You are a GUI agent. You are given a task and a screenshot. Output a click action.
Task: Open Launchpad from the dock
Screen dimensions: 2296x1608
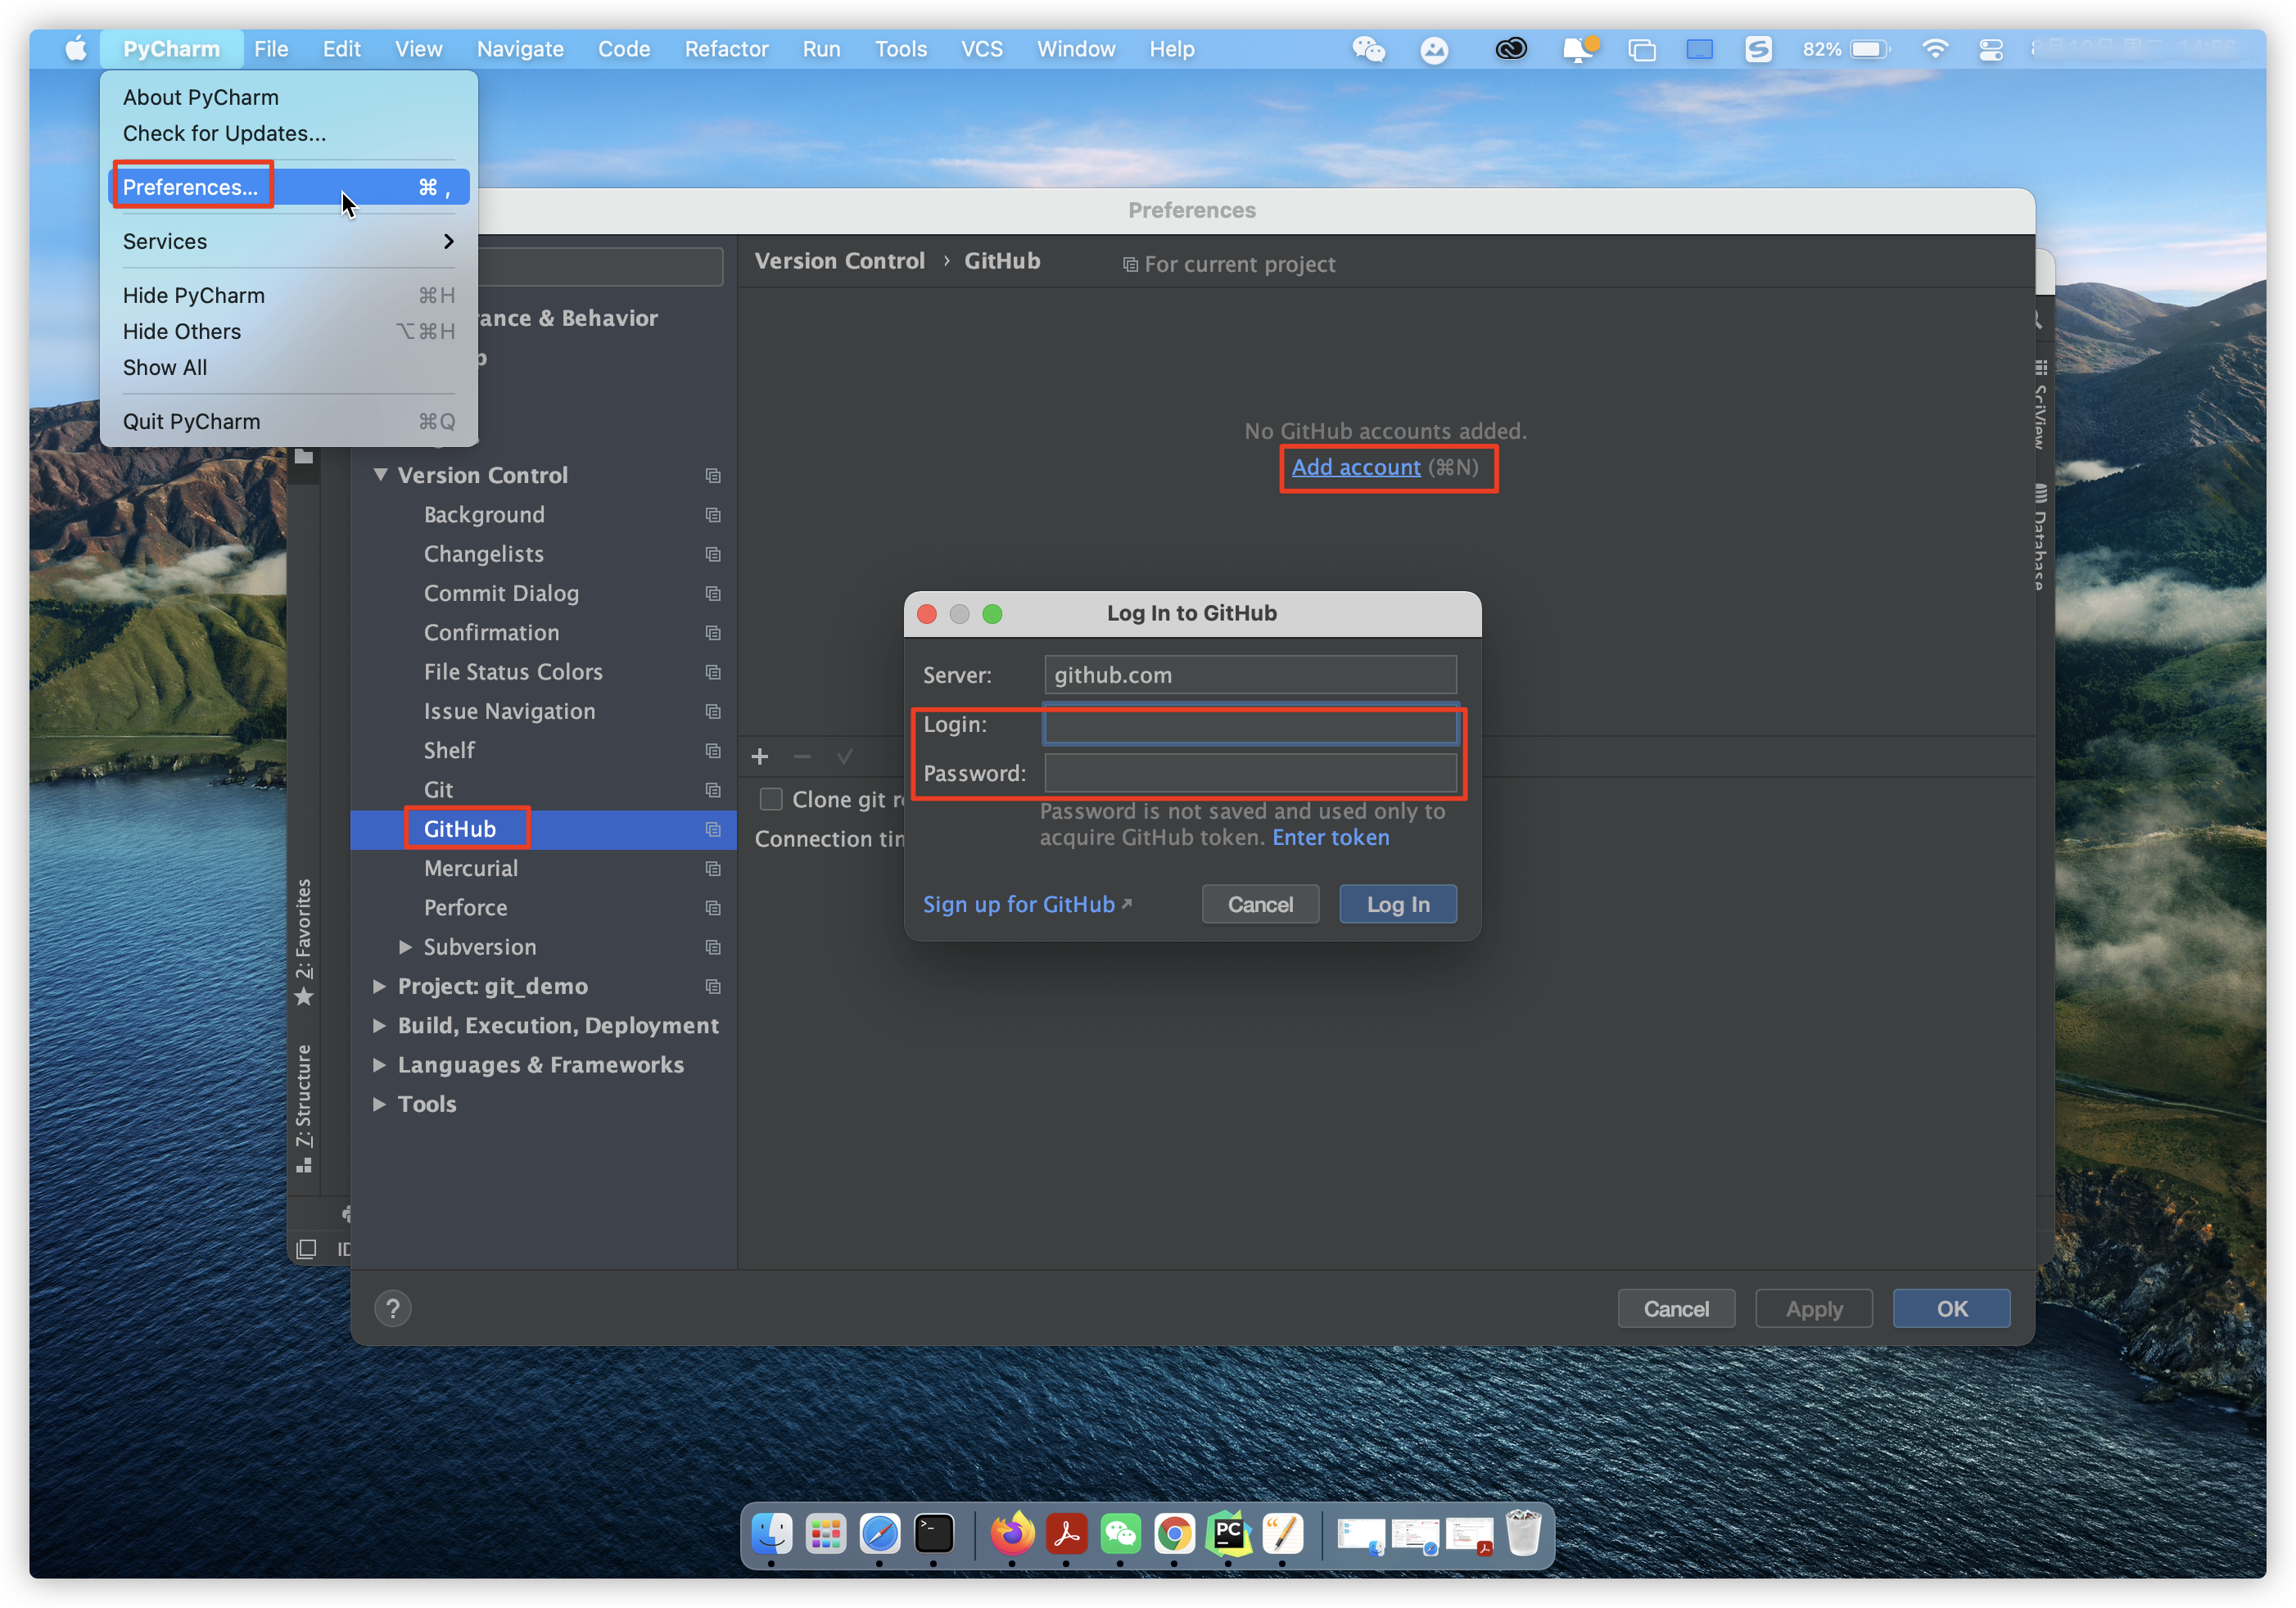[825, 1533]
